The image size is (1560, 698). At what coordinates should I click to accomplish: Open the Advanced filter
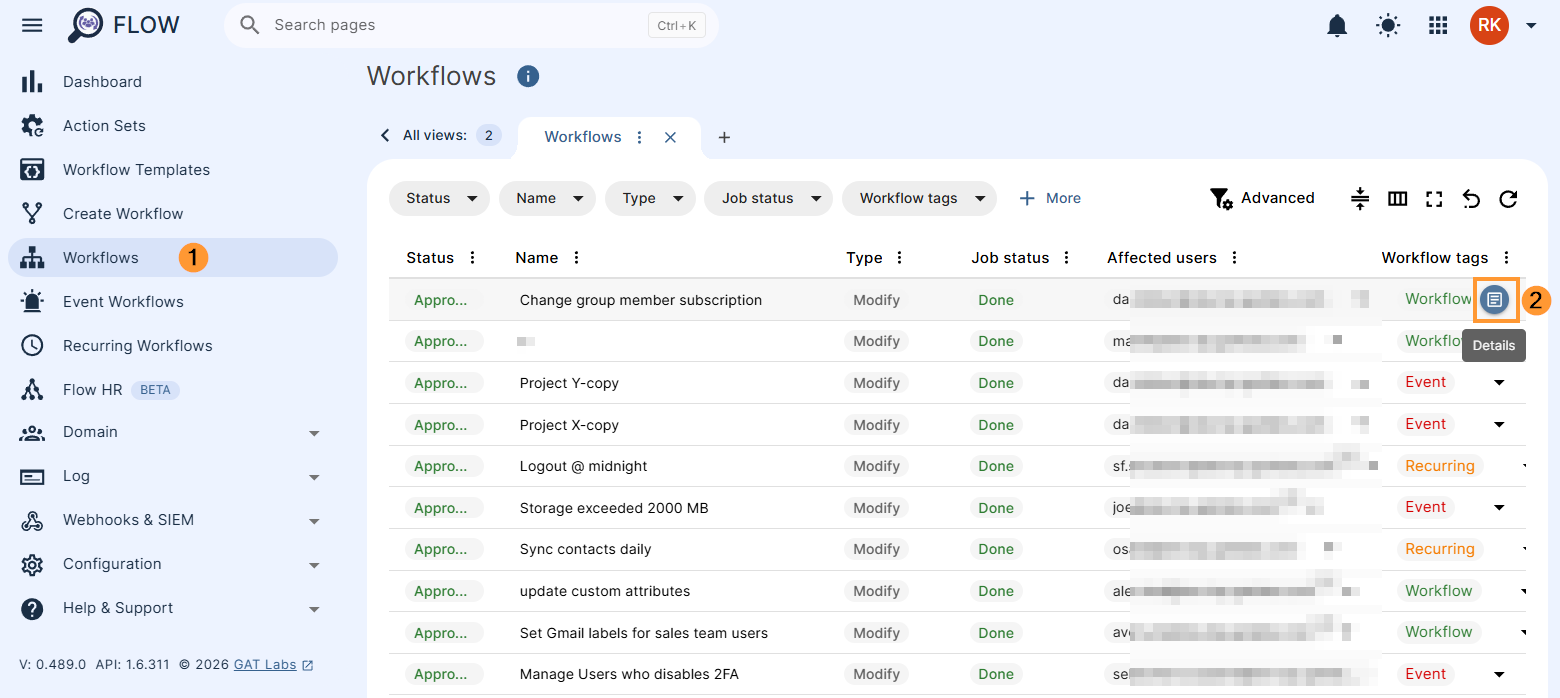[1262, 198]
